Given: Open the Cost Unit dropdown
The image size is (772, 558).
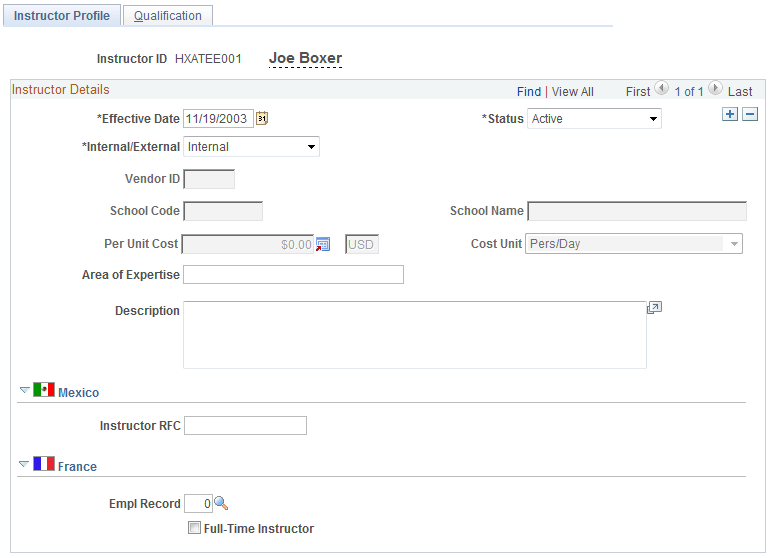Looking at the screenshot, I should pyautogui.click(x=634, y=244).
